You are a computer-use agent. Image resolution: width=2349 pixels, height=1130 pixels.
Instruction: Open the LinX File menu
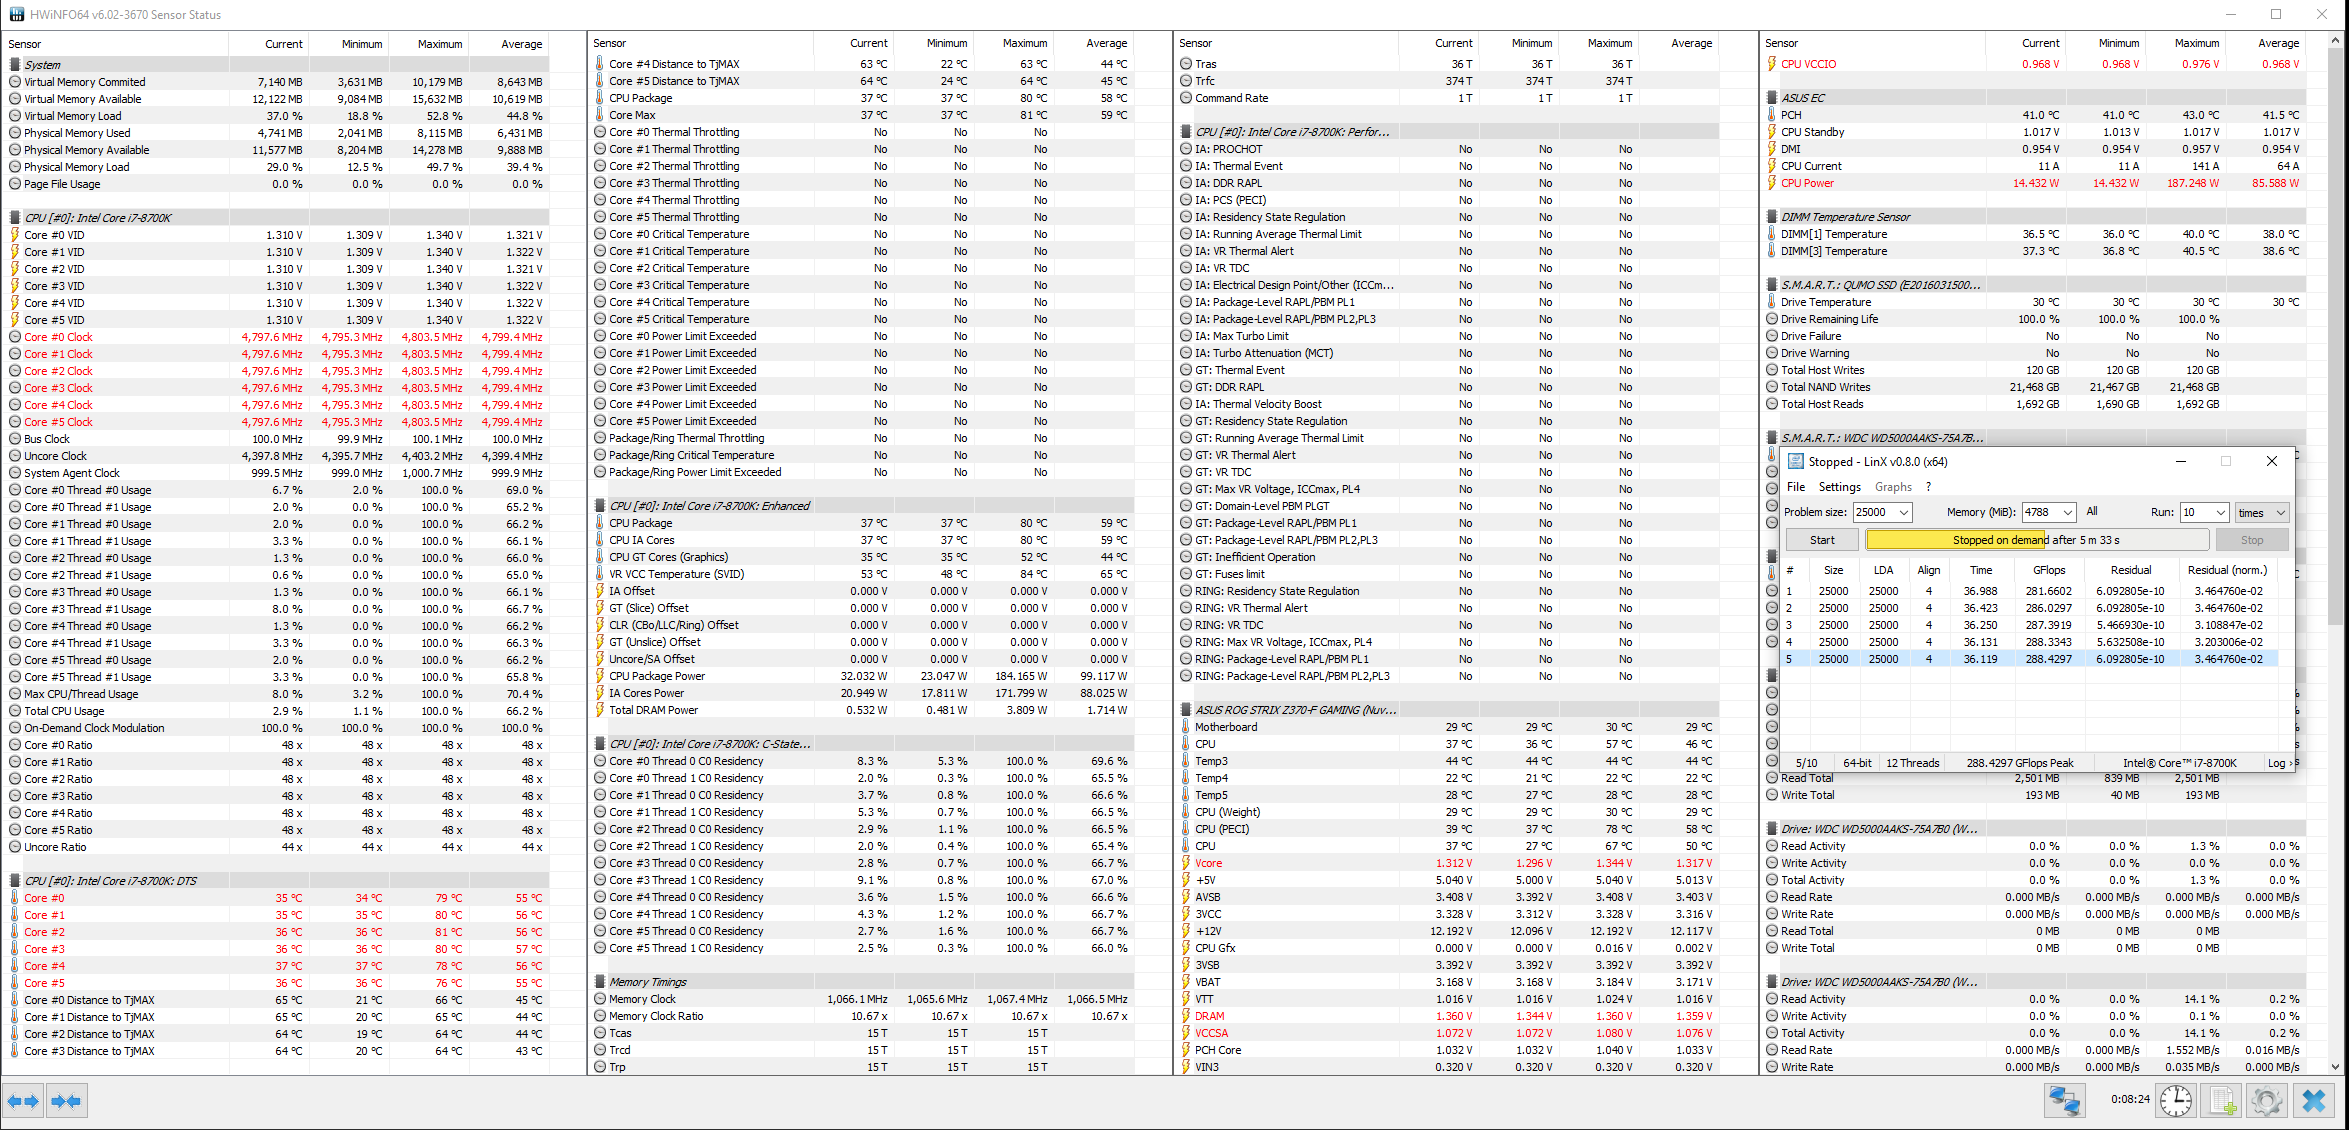[1796, 487]
